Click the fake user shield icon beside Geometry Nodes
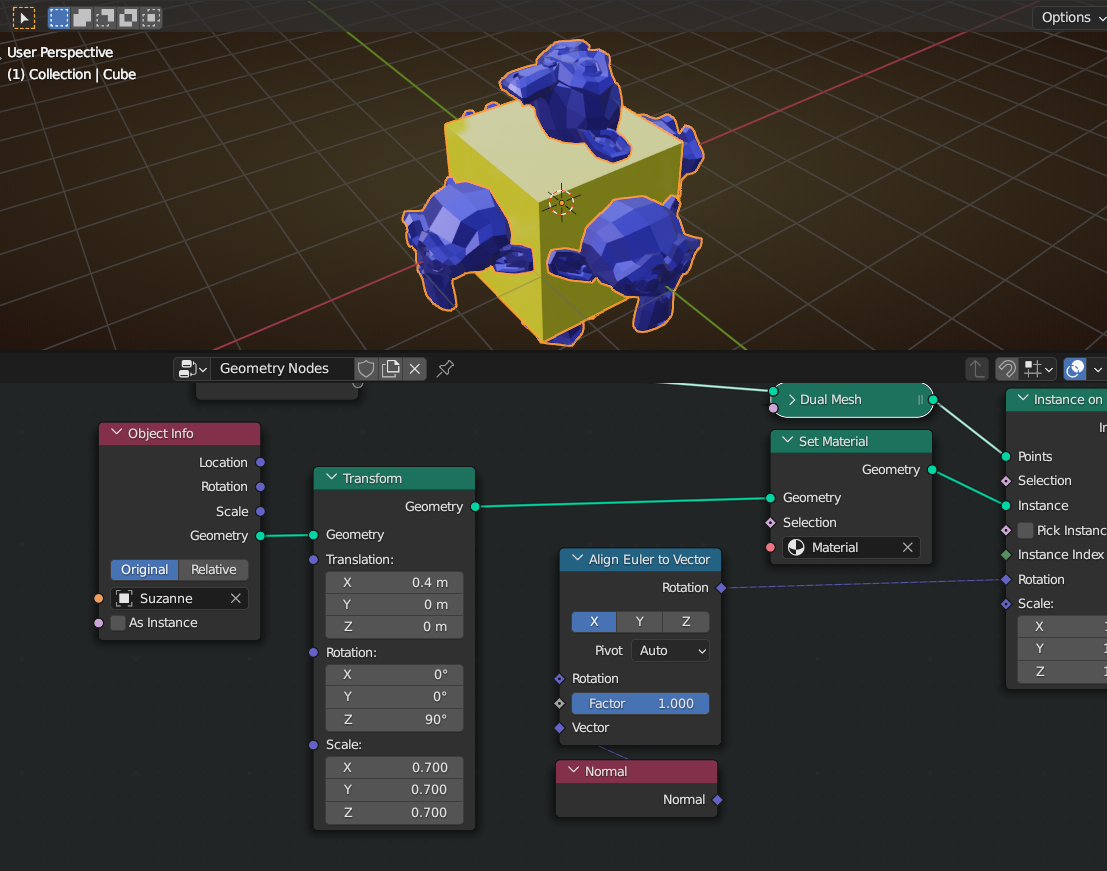1107x871 pixels. (x=366, y=368)
